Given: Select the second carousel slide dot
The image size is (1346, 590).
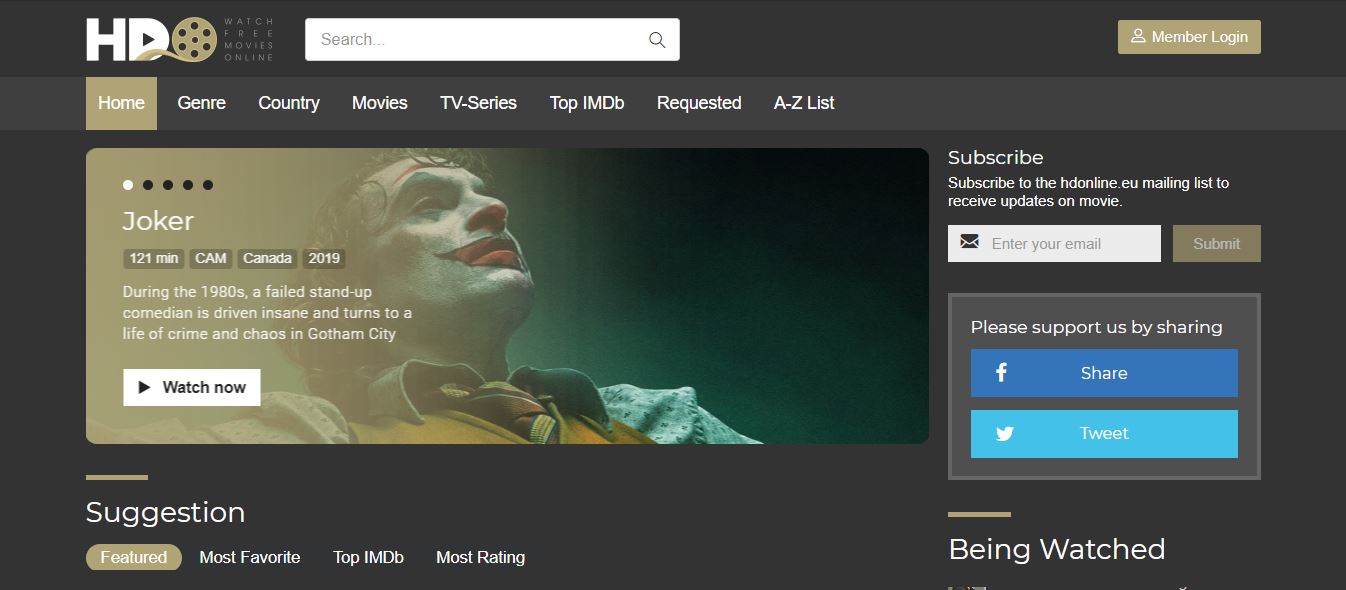Looking at the screenshot, I should [x=148, y=185].
